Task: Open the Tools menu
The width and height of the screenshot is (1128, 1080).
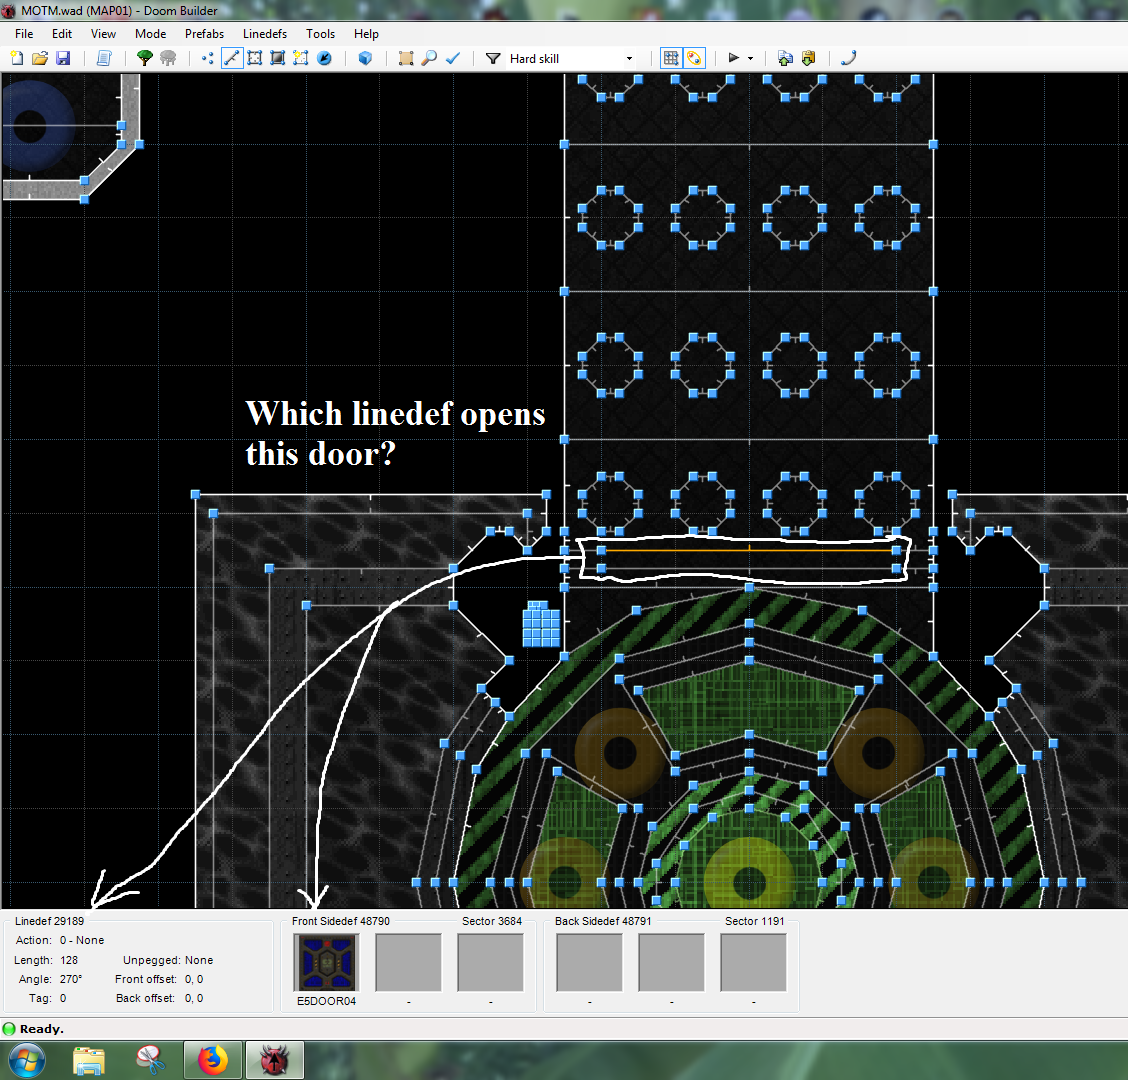Action: tap(320, 34)
